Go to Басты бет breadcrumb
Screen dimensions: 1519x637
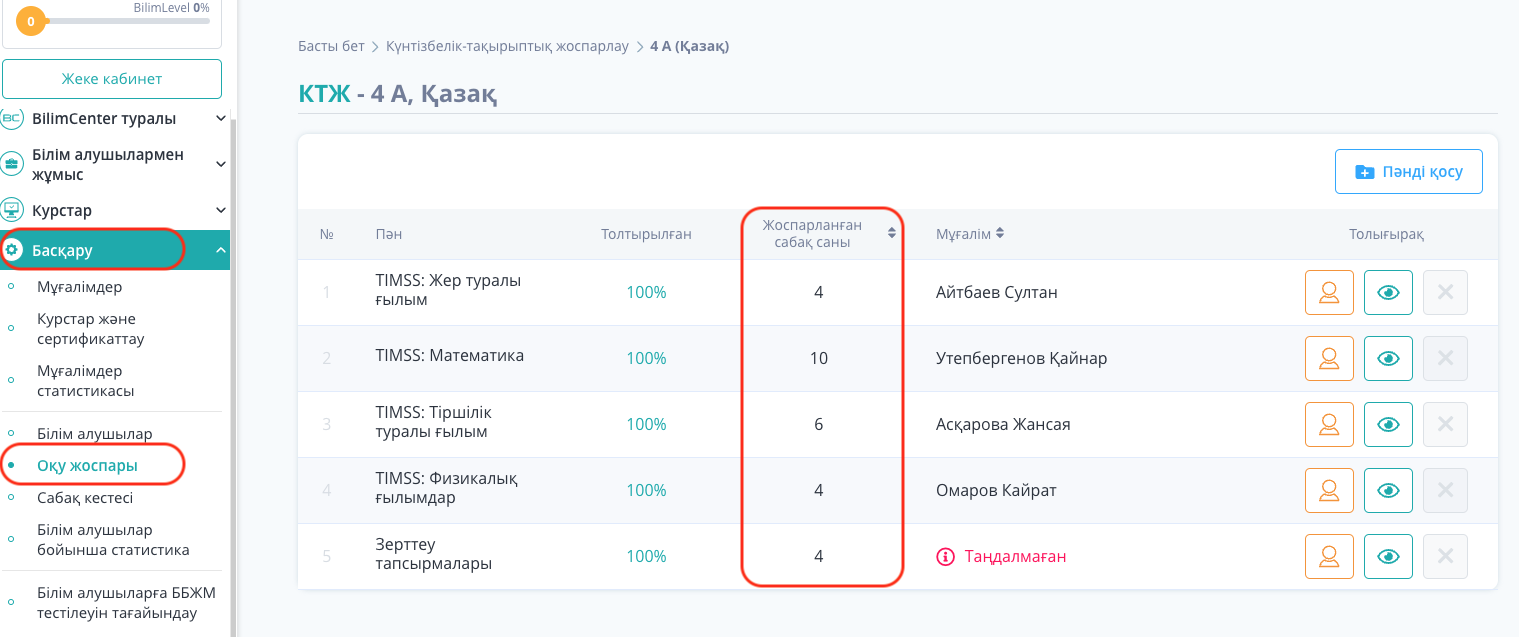tap(331, 46)
